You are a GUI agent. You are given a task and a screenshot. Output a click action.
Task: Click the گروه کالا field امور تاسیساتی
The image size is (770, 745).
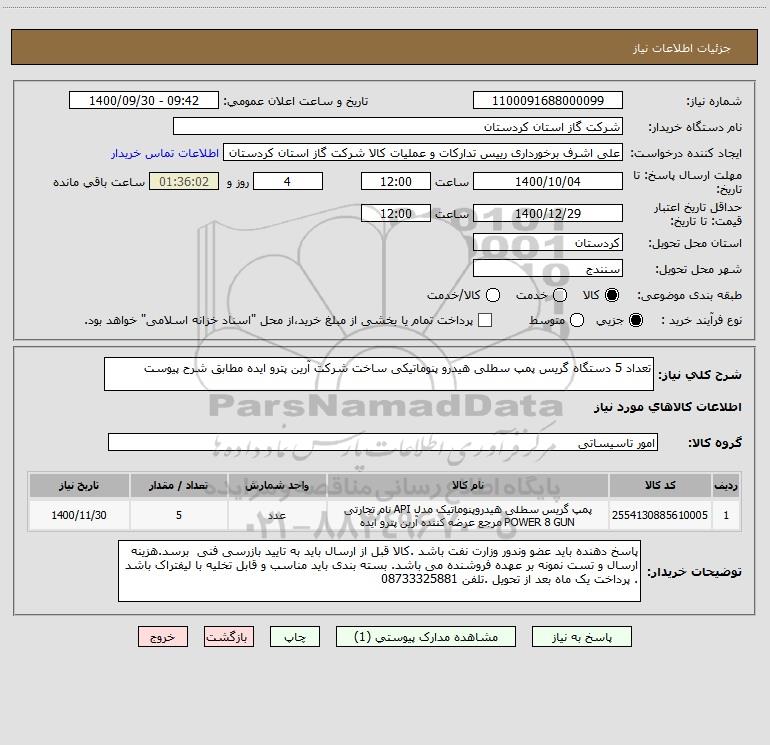click(383, 442)
